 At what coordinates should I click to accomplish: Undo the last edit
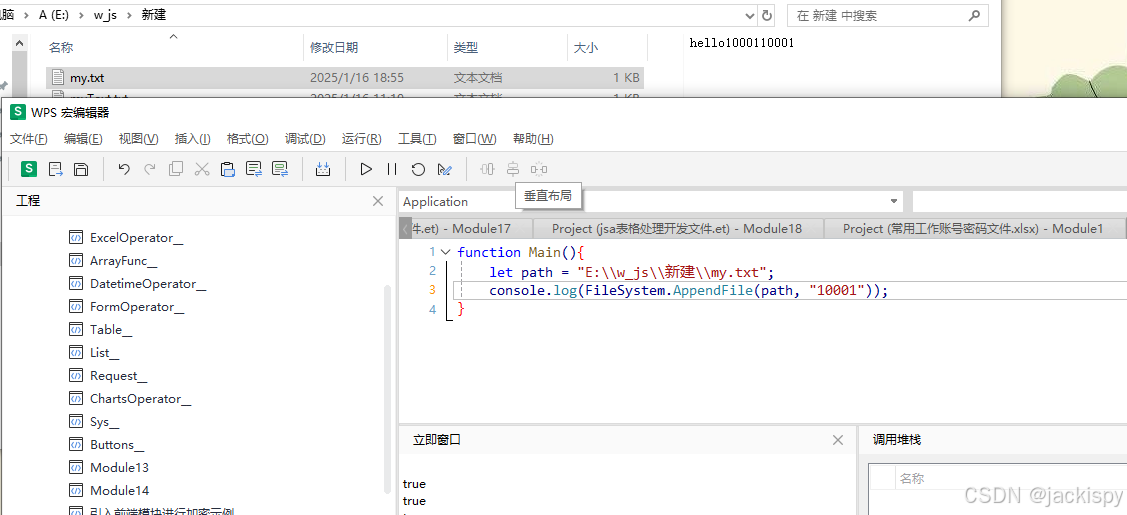[x=124, y=169]
